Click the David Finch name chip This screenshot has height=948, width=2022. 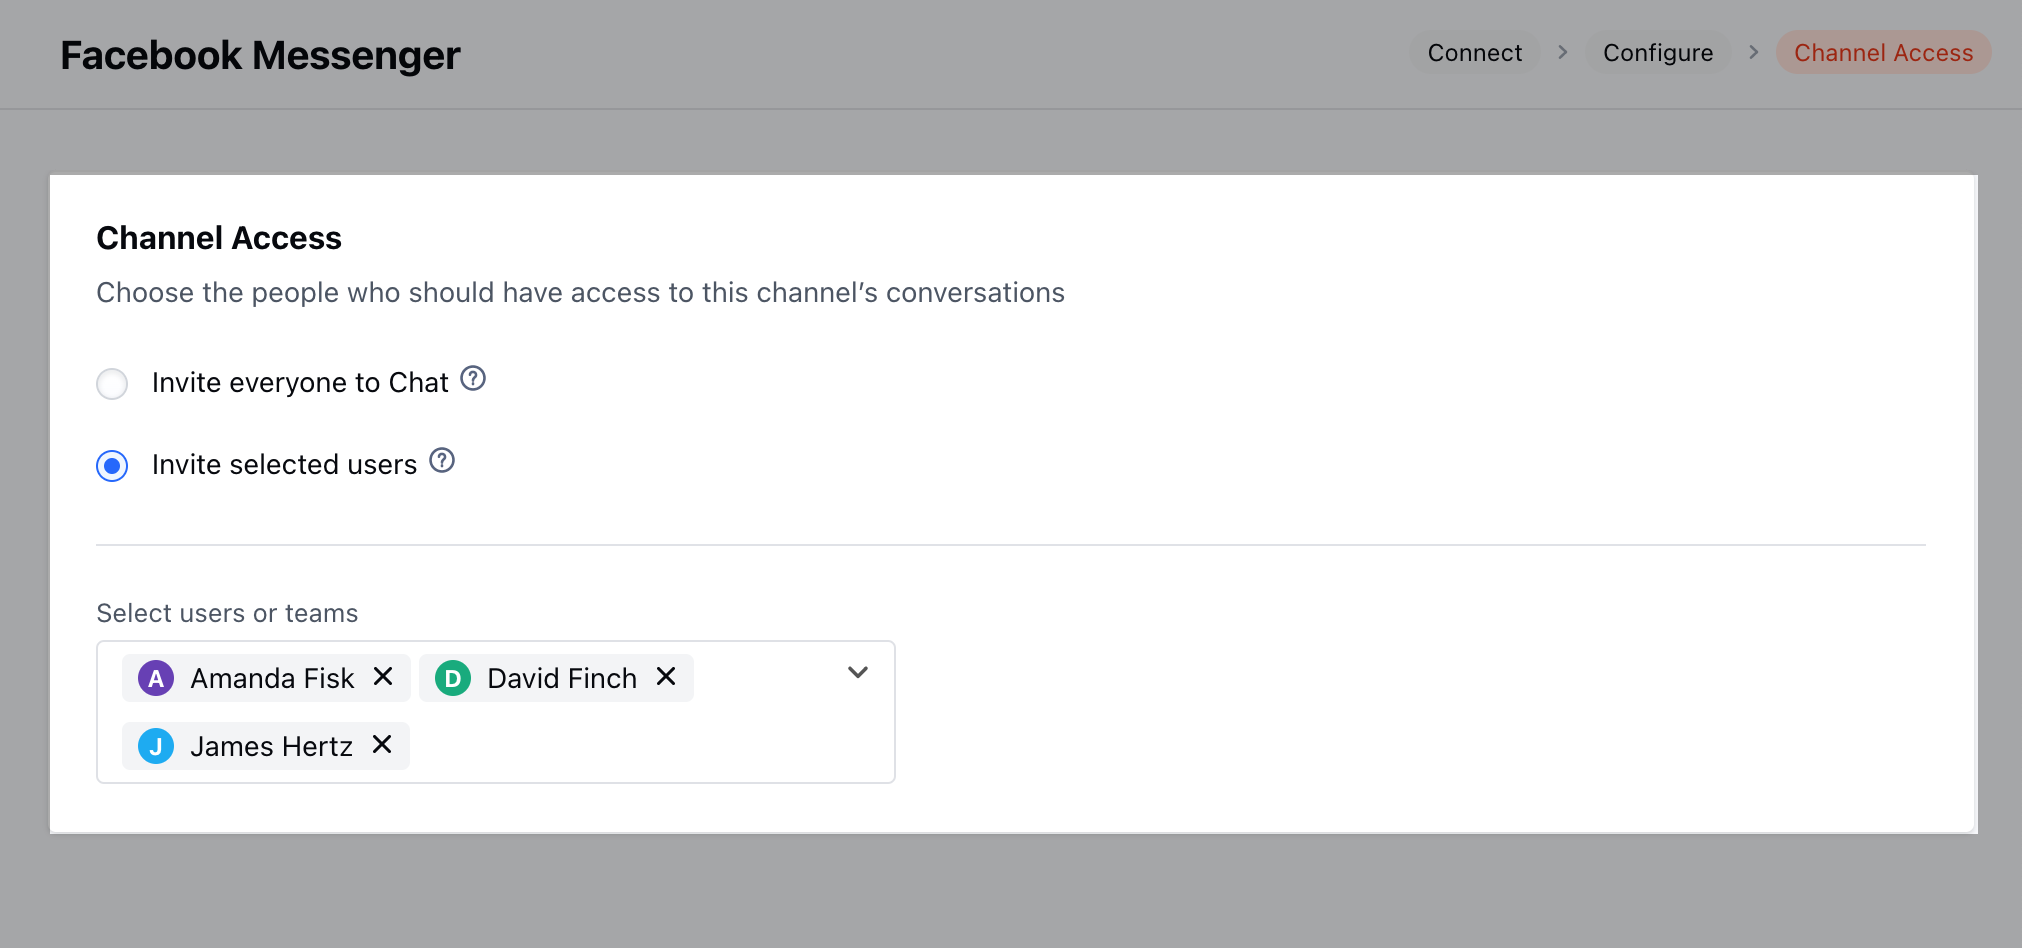click(556, 678)
